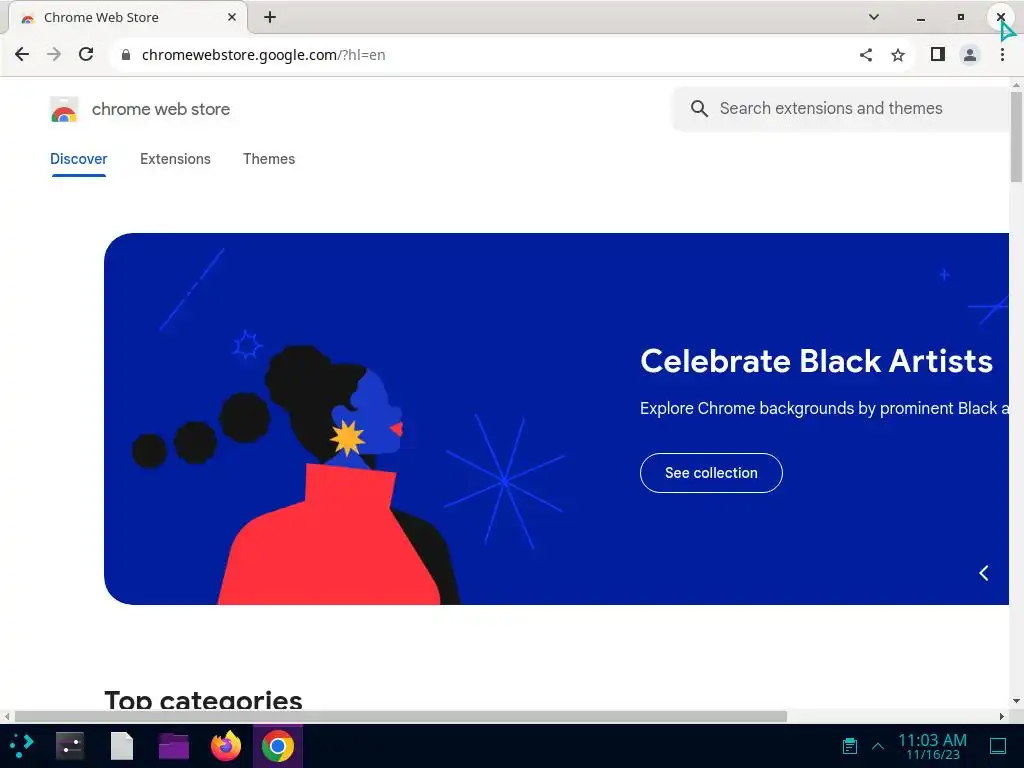
Task: Open the taskbar application launcher
Action: coord(22,746)
